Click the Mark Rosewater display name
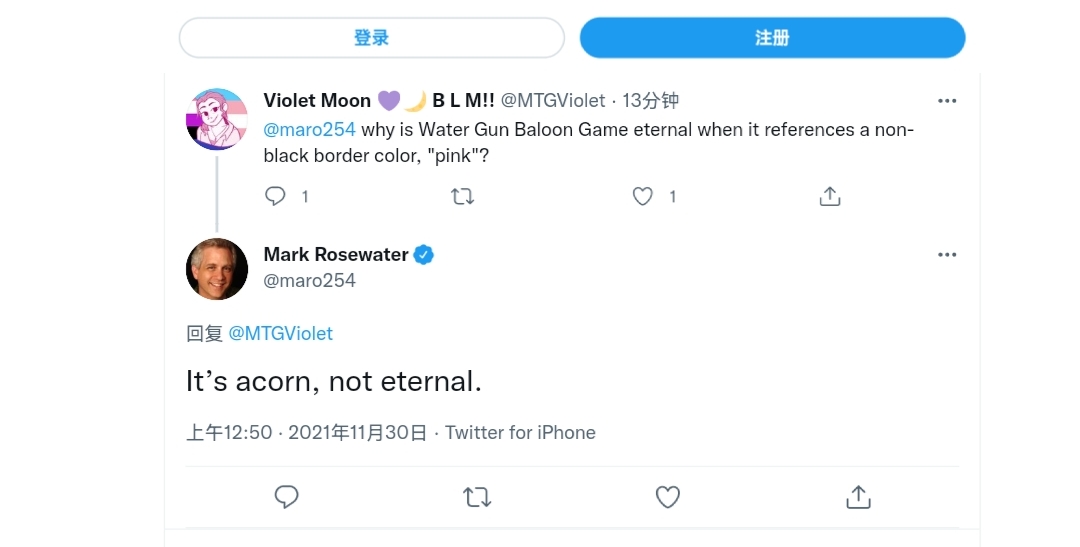The width and height of the screenshot is (1080, 547). [335, 255]
